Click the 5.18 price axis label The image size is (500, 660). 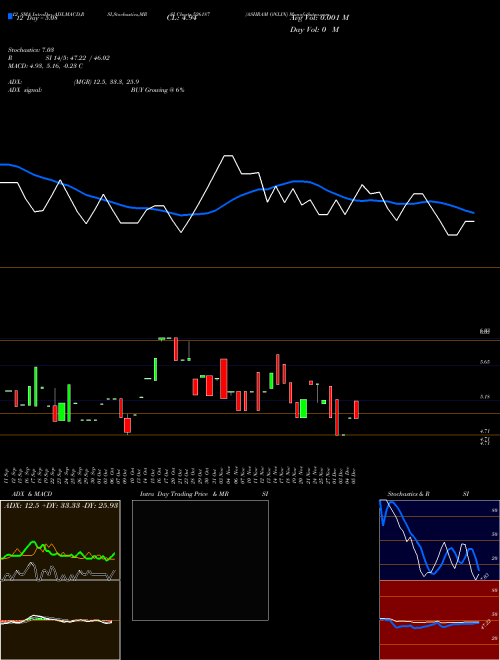coord(485,397)
